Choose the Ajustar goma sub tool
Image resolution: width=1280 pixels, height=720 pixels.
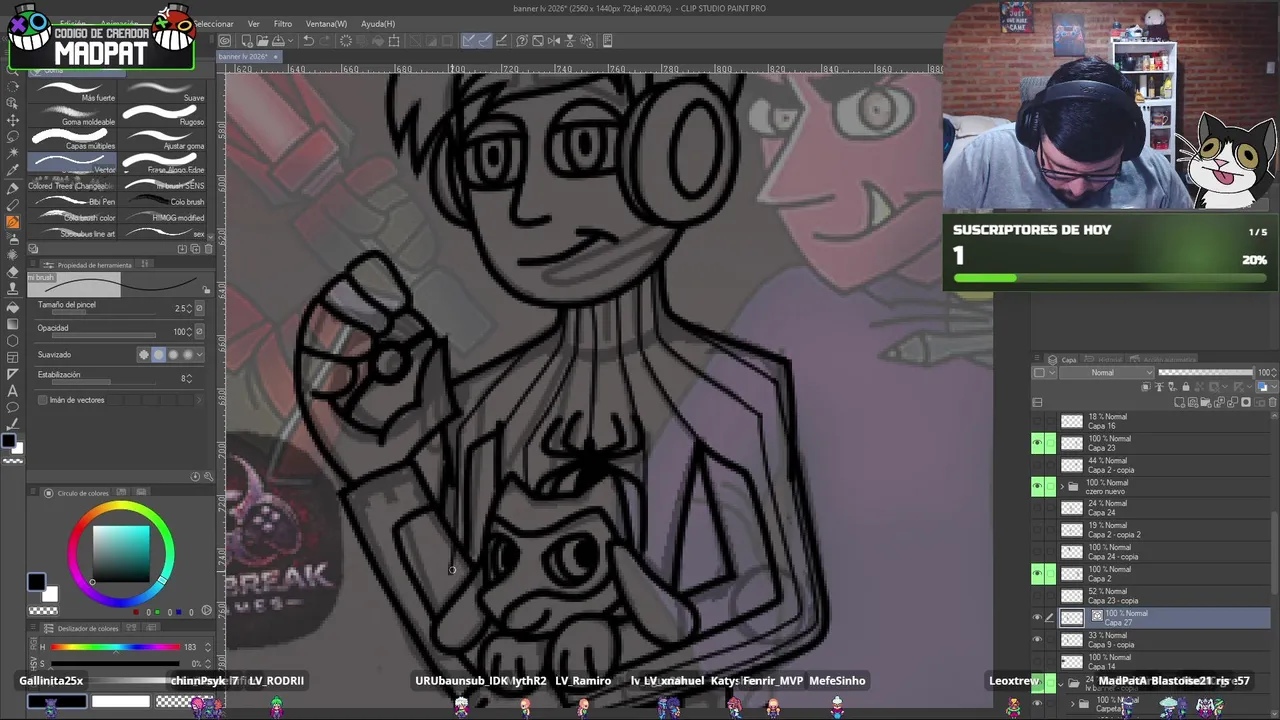pyautogui.click(x=163, y=139)
